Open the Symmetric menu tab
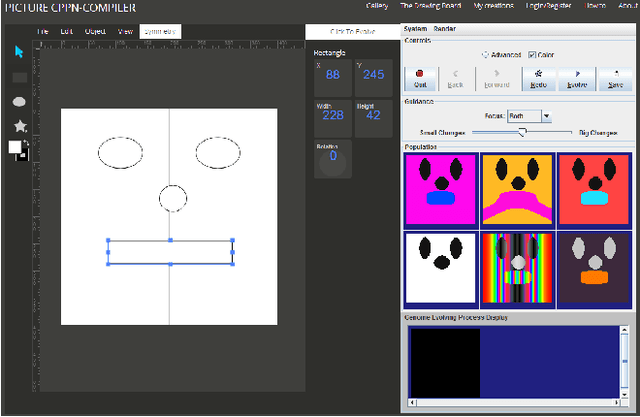The image size is (640, 417). click(161, 32)
